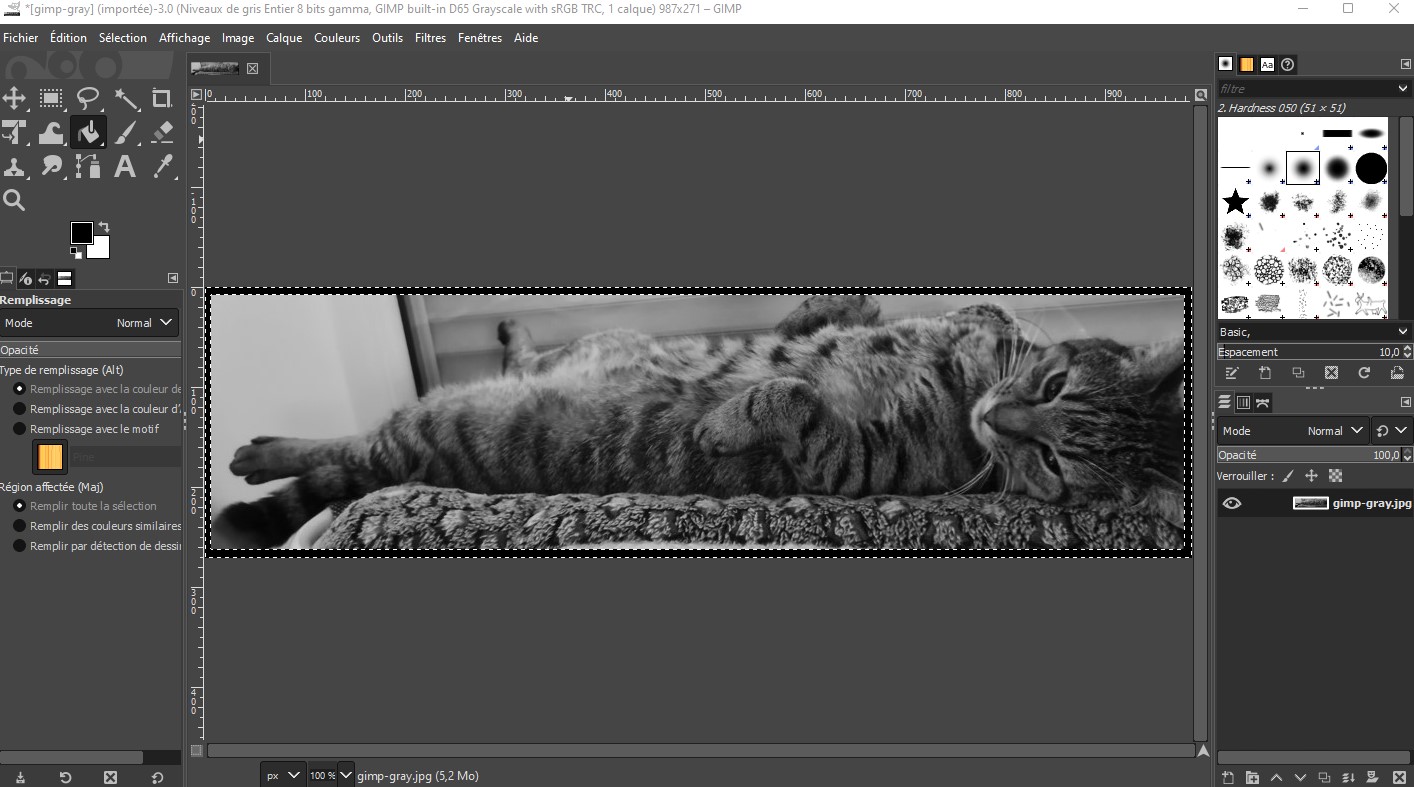The image size is (1414, 787).
Task: Open the Undo History tab
Action: click(x=45, y=278)
